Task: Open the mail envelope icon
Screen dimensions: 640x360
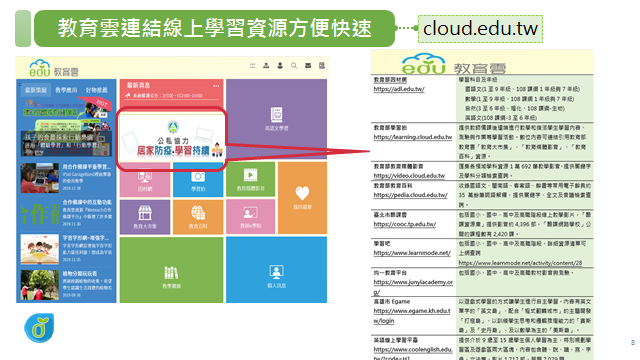Action: pos(308,66)
